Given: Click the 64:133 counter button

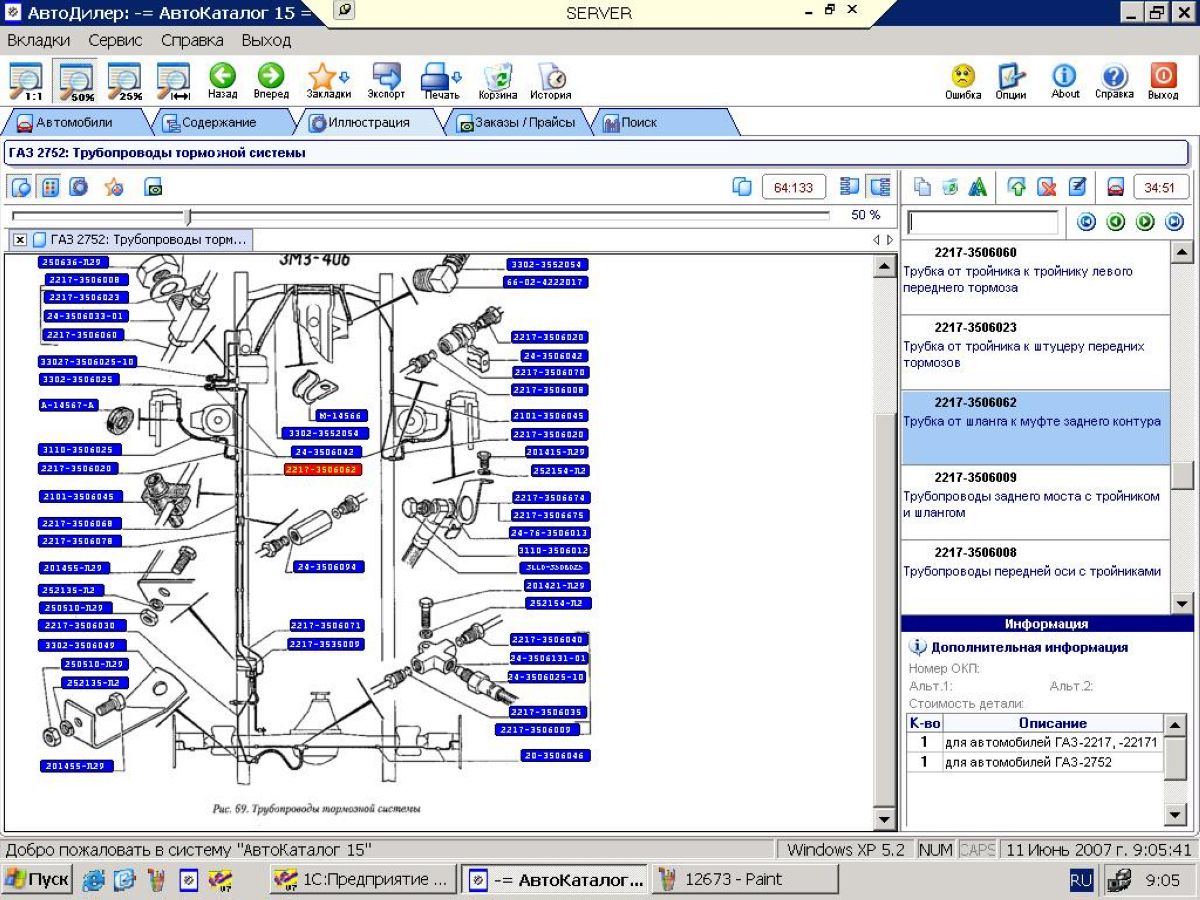Looking at the screenshot, I should tap(794, 187).
